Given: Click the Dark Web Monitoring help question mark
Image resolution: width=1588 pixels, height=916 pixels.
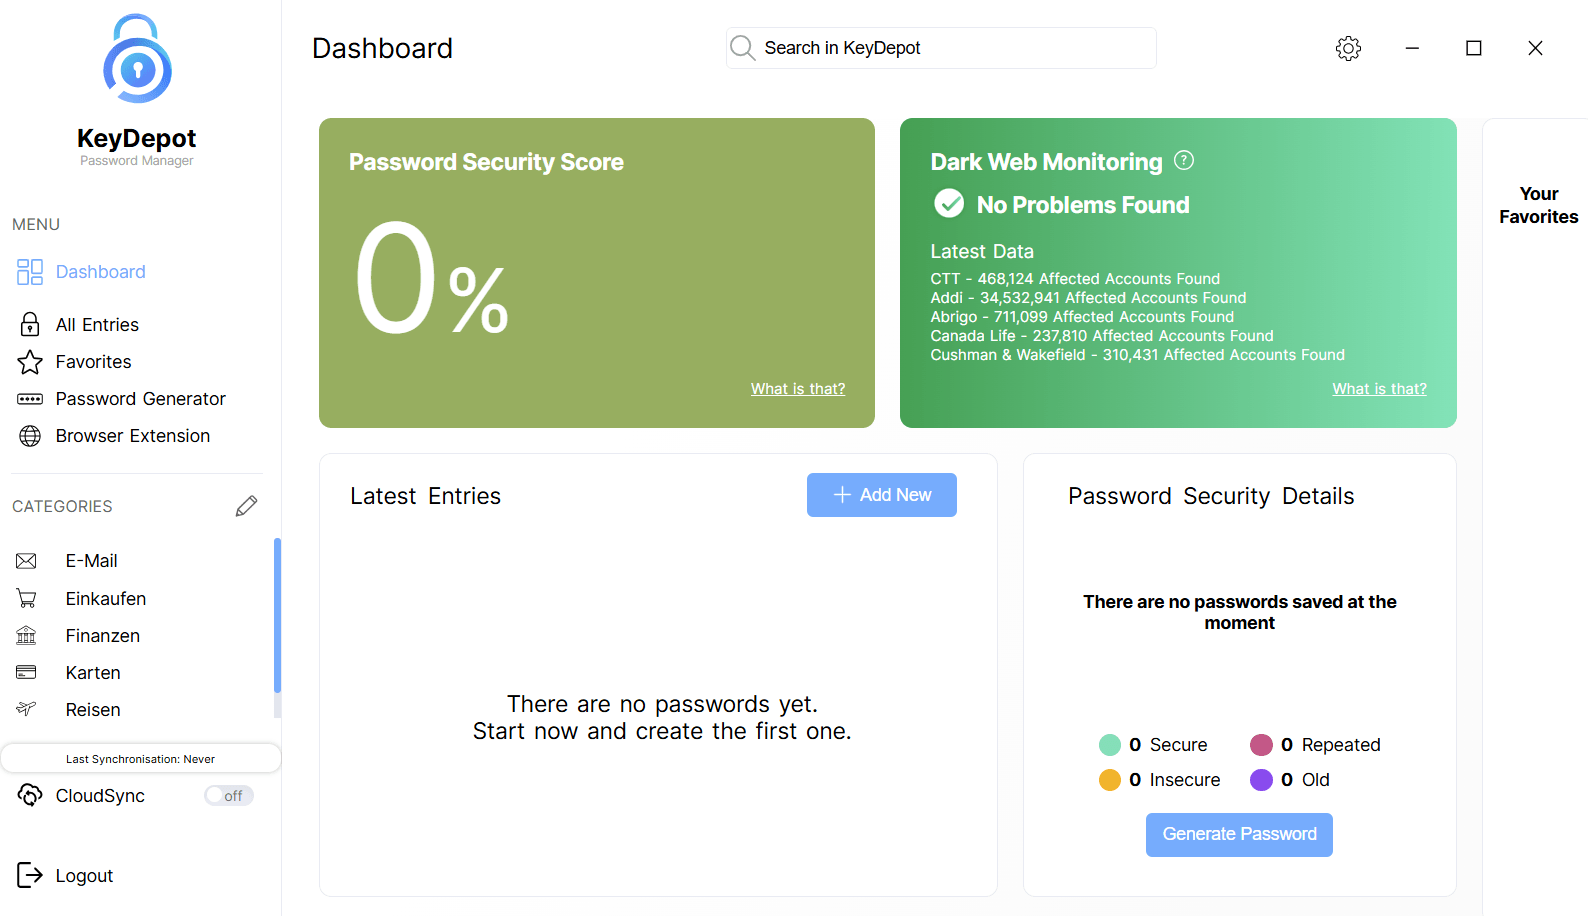Looking at the screenshot, I should (x=1184, y=160).
